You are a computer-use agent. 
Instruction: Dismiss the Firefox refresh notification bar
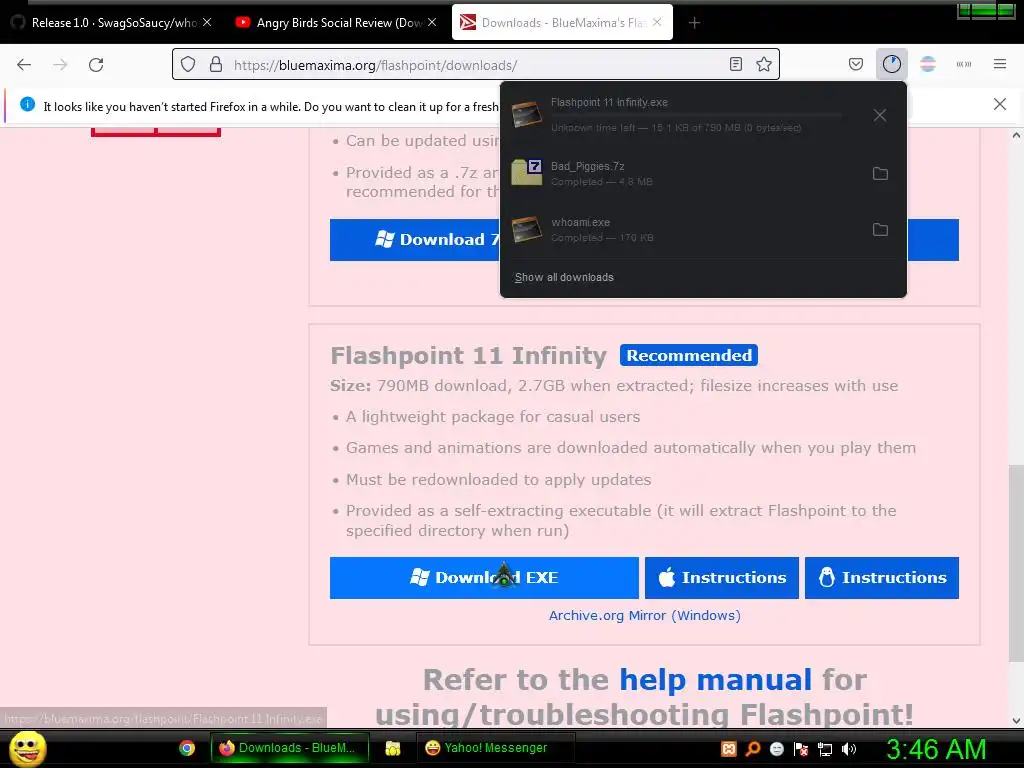point(1000,104)
